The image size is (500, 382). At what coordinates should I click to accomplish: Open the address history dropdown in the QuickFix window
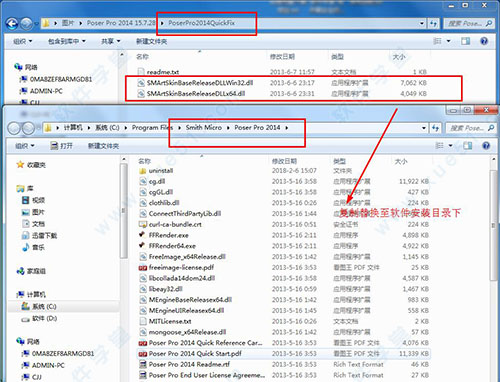(x=422, y=23)
